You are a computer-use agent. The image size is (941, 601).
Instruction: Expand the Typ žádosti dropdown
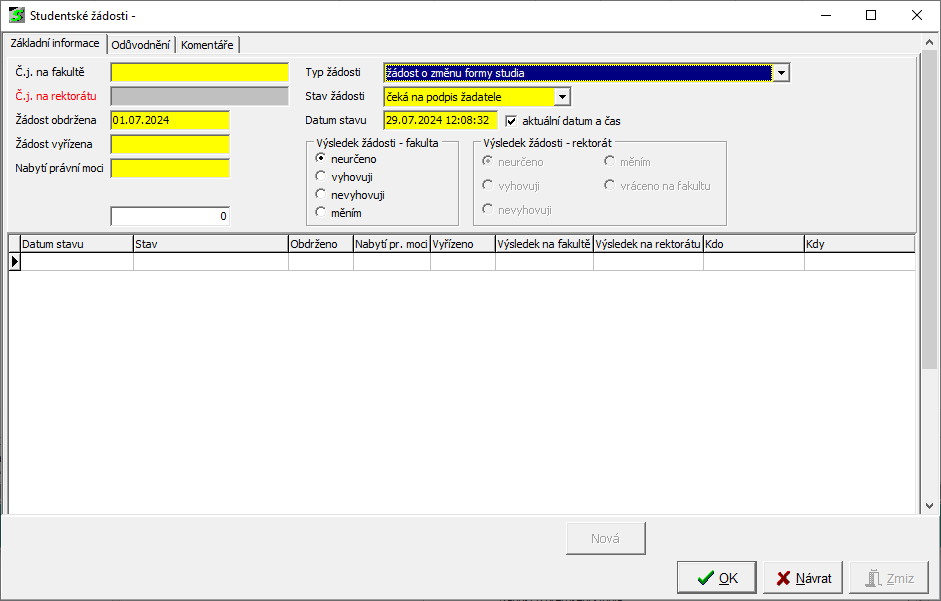(781, 73)
